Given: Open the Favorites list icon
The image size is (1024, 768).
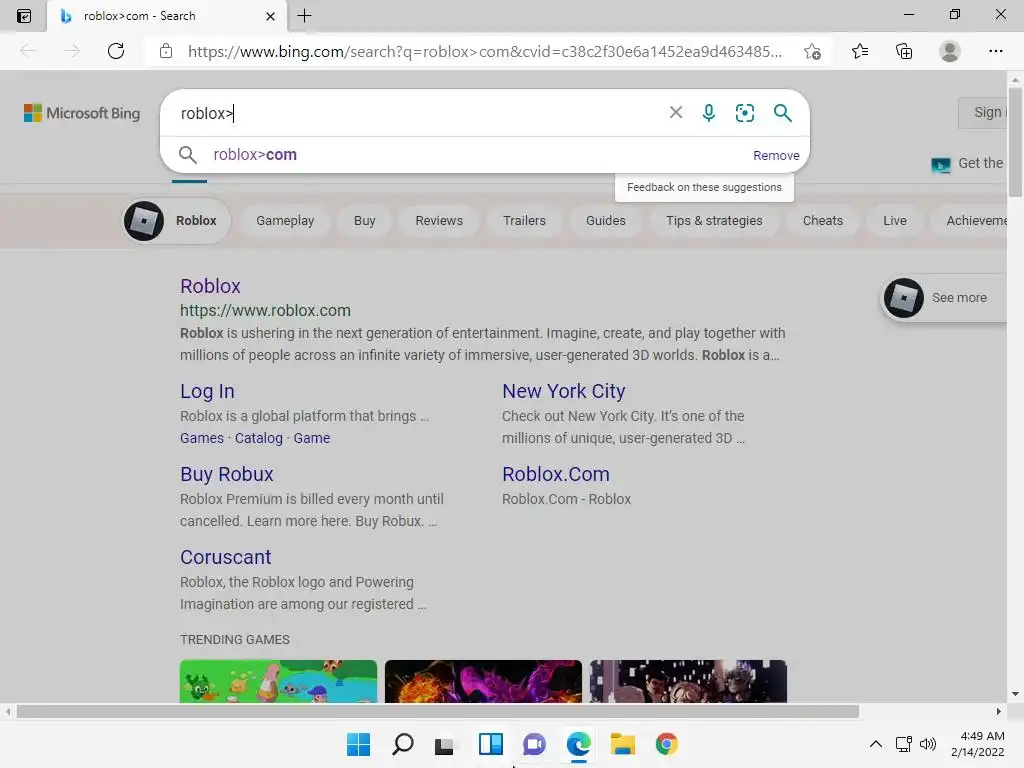Looking at the screenshot, I should [x=860, y=51].
